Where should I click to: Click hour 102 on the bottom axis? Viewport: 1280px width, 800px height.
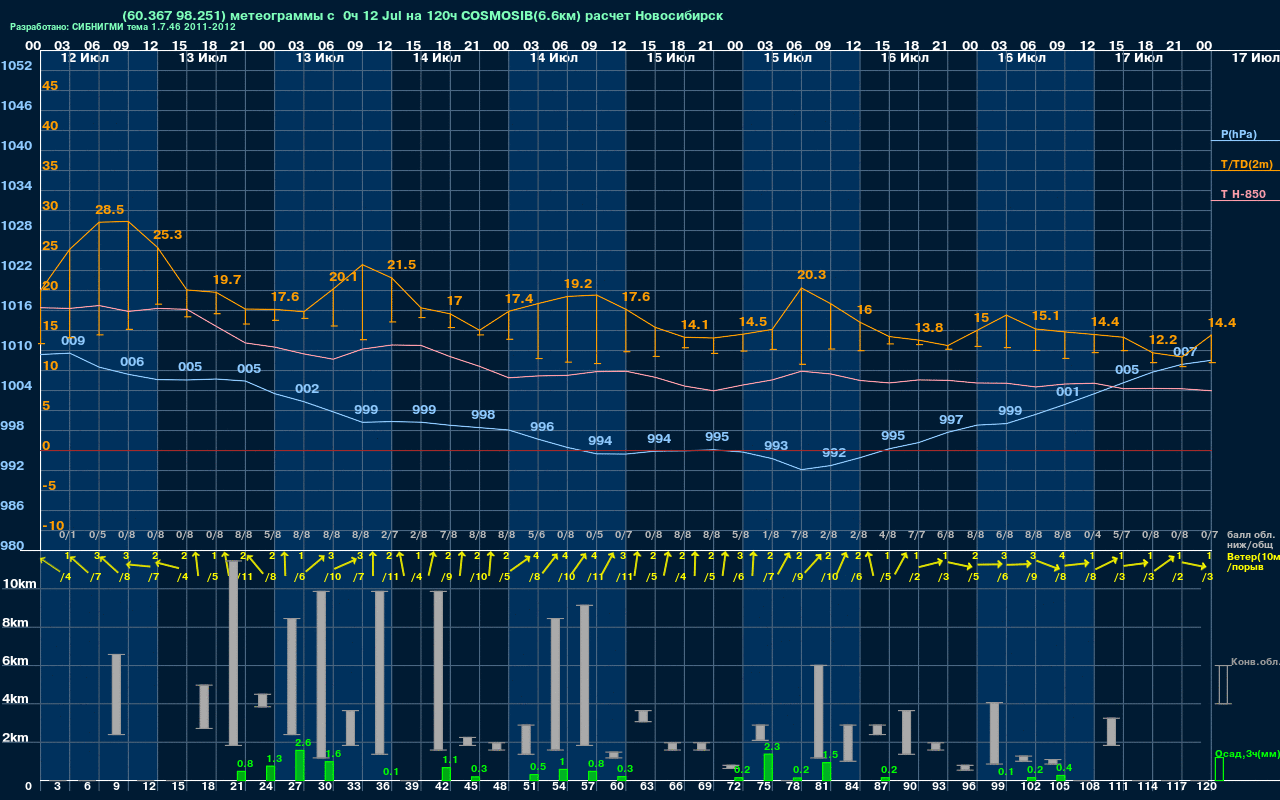1031,787
